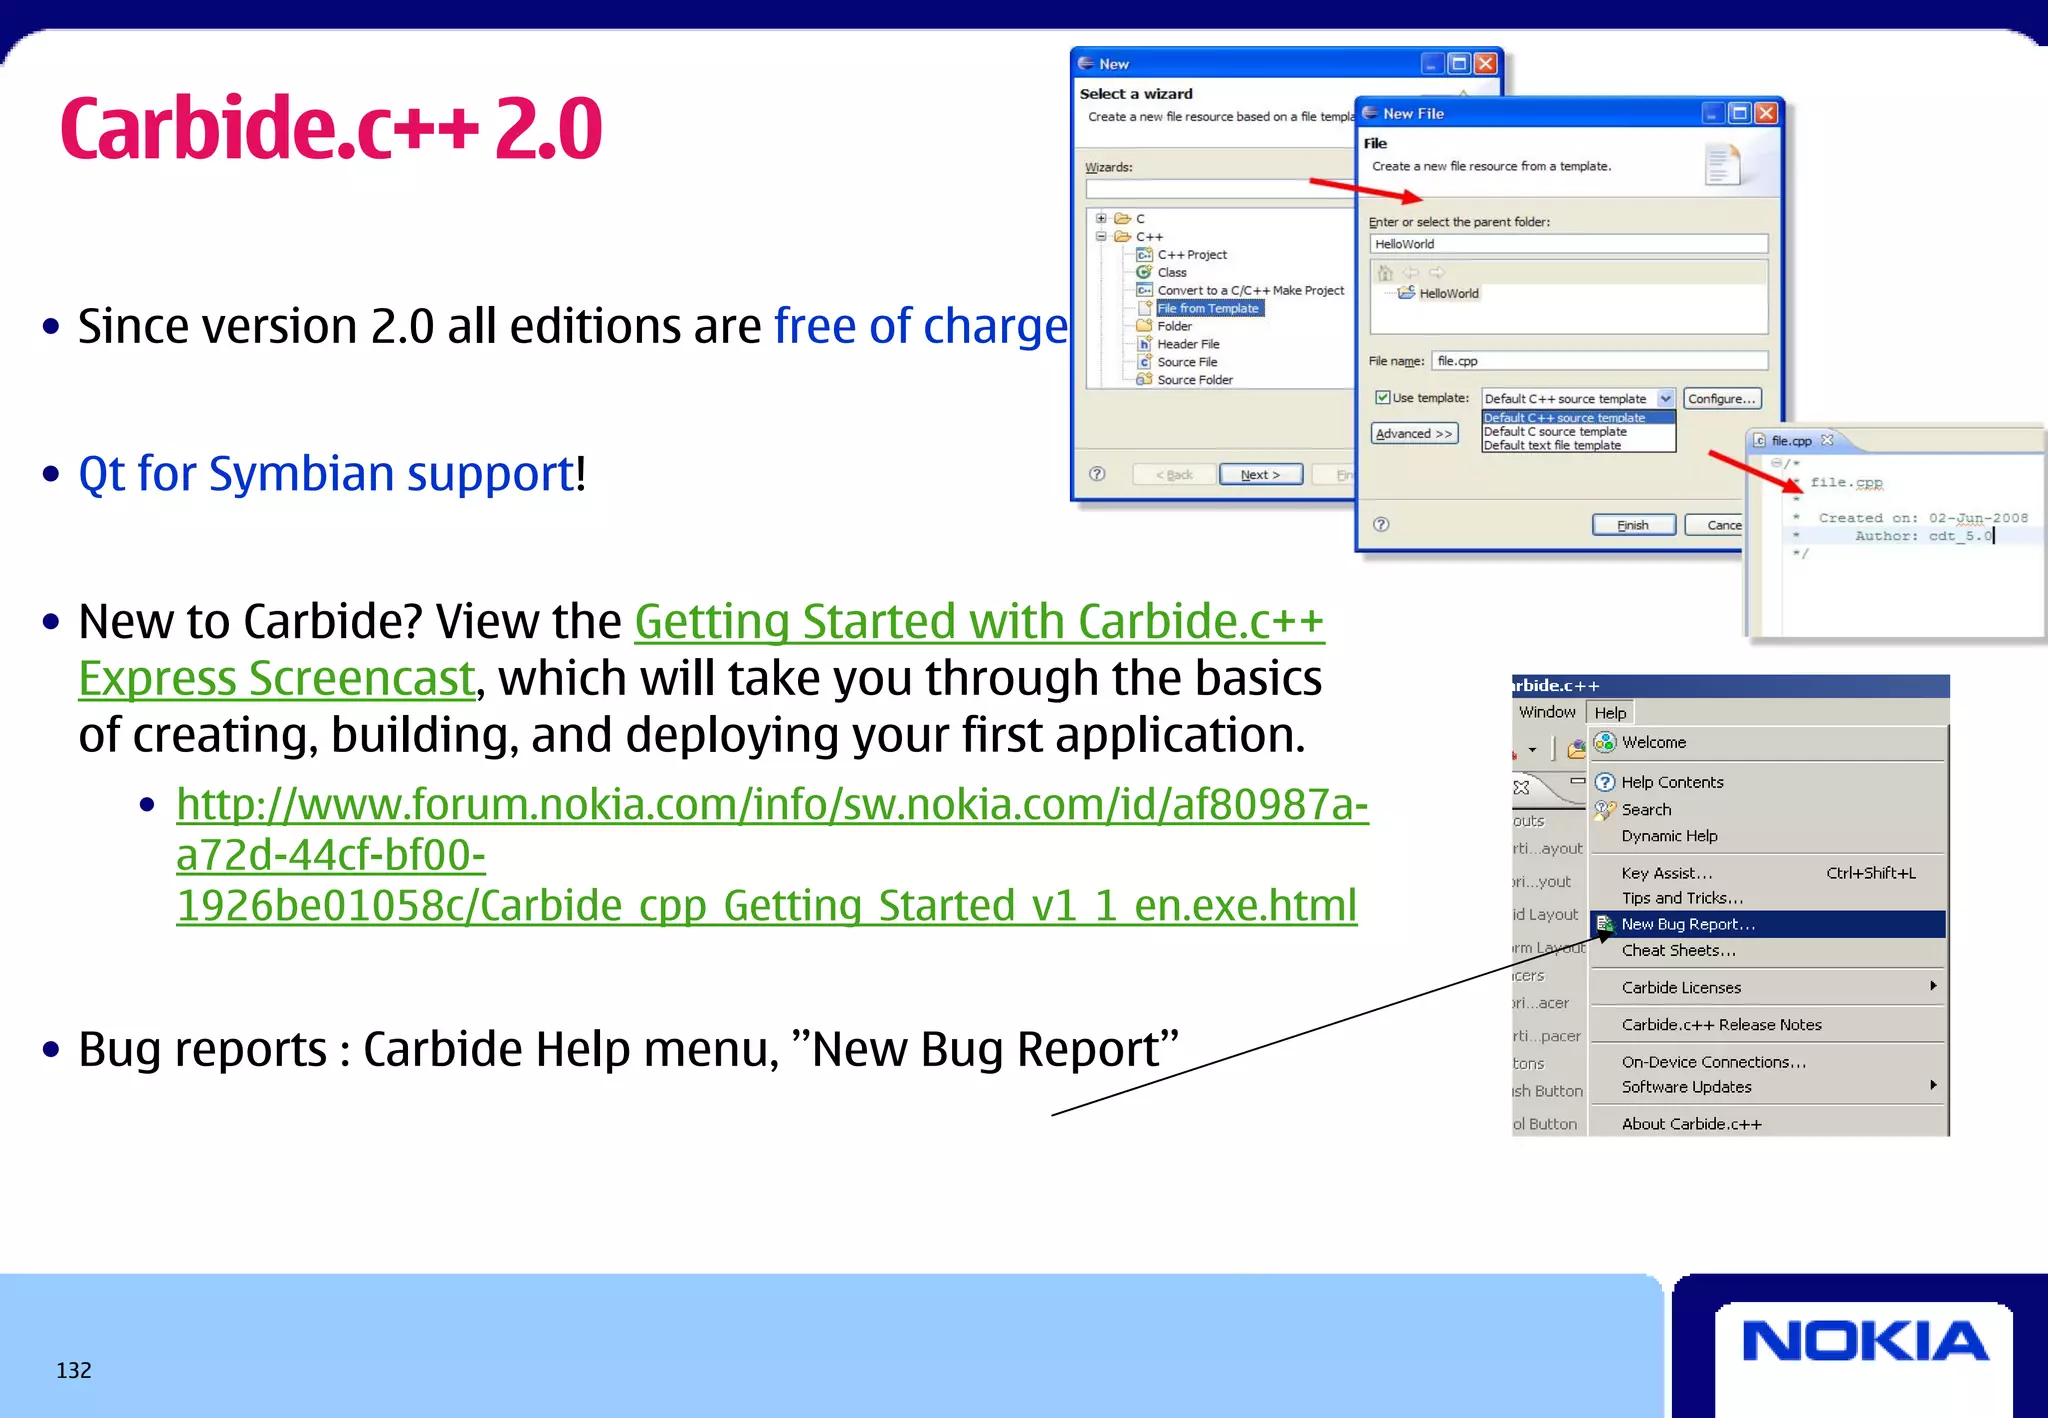Click the Cancel button in New File
The image size is (2048, 1418).
coord(1714,525)
